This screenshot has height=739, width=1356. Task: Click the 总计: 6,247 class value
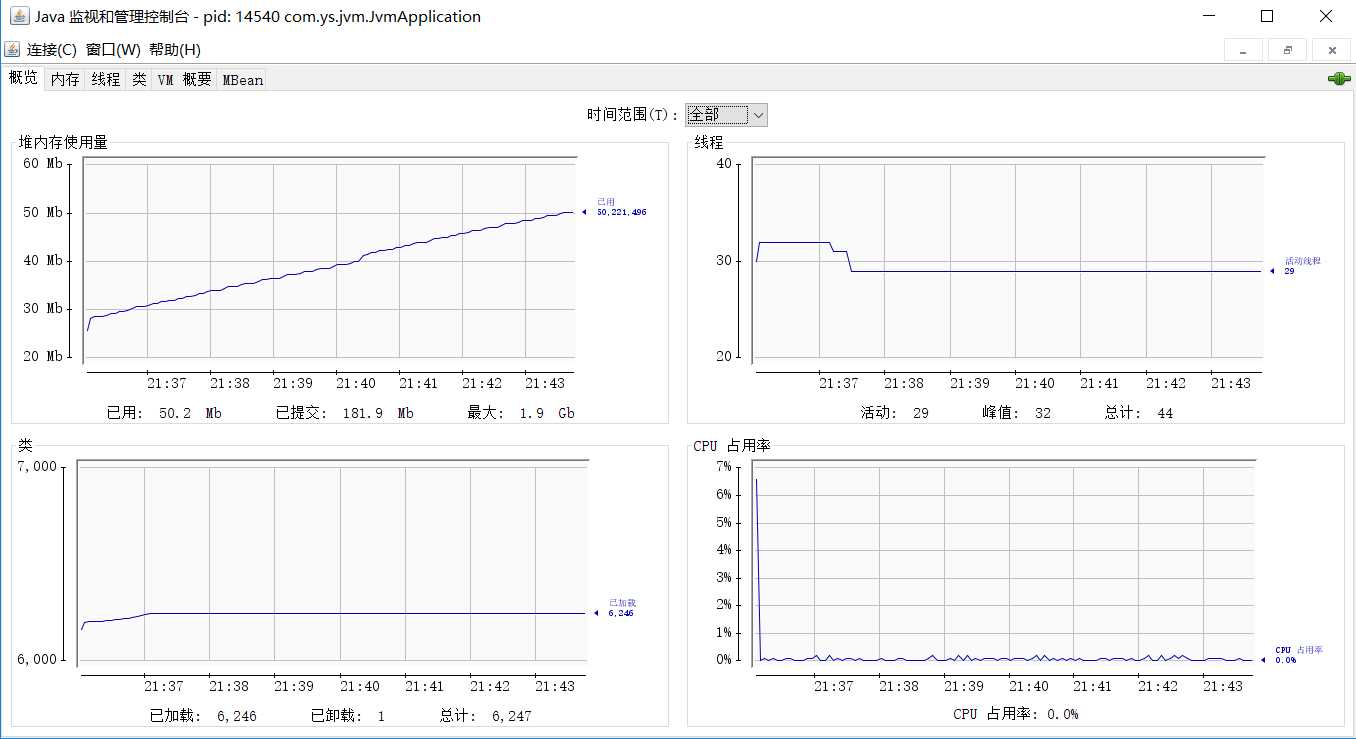point(486,716)
